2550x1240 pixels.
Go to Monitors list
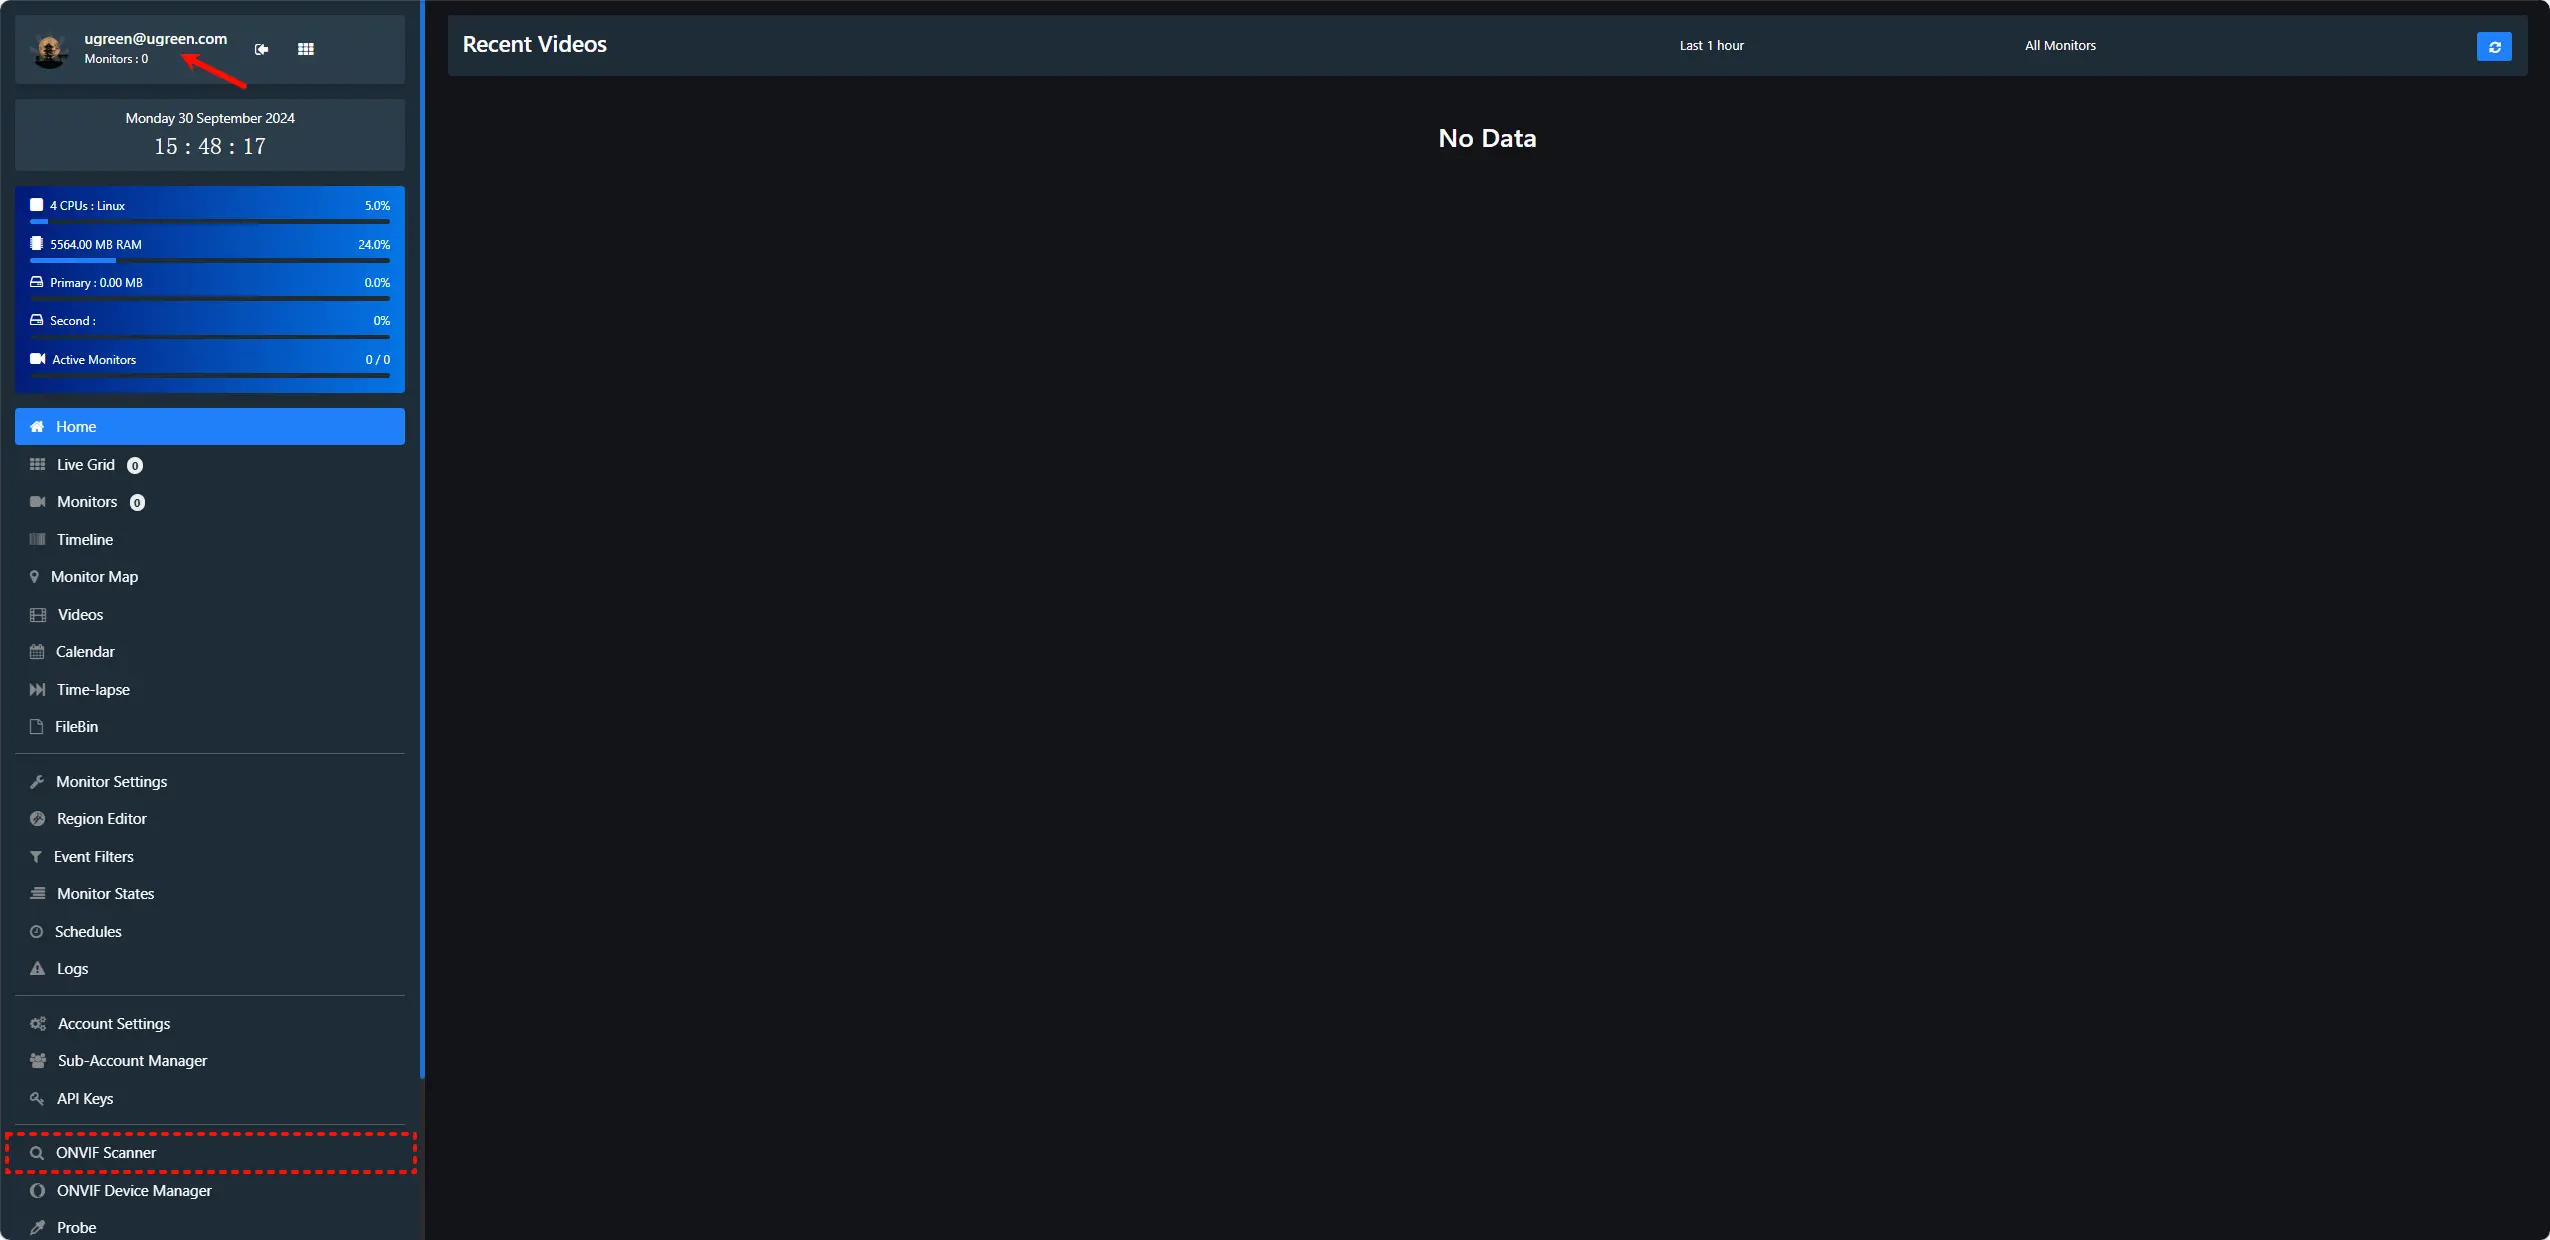pyautogui.click(x=87, y=502)
